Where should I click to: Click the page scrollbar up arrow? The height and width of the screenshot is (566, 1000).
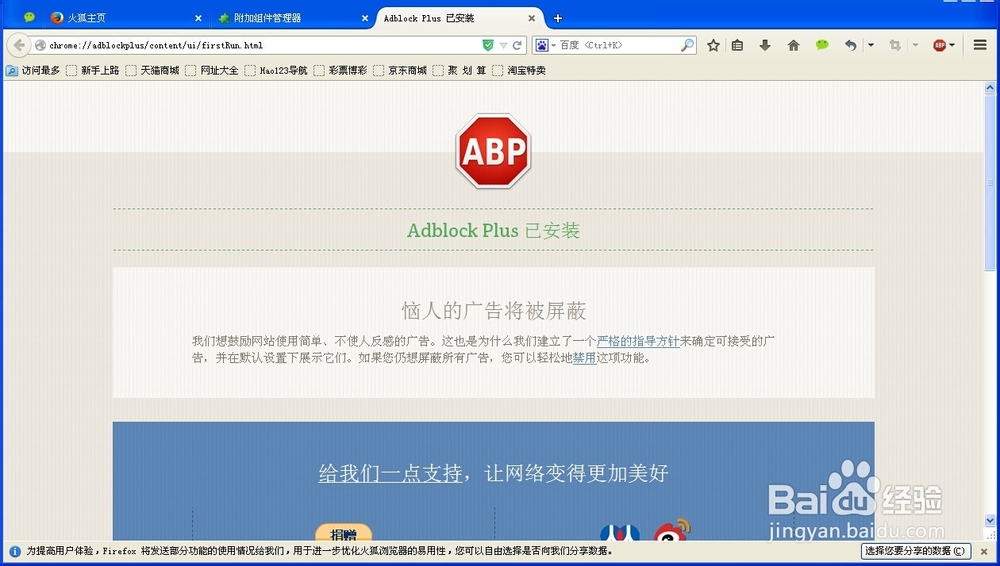coord(990,87)
